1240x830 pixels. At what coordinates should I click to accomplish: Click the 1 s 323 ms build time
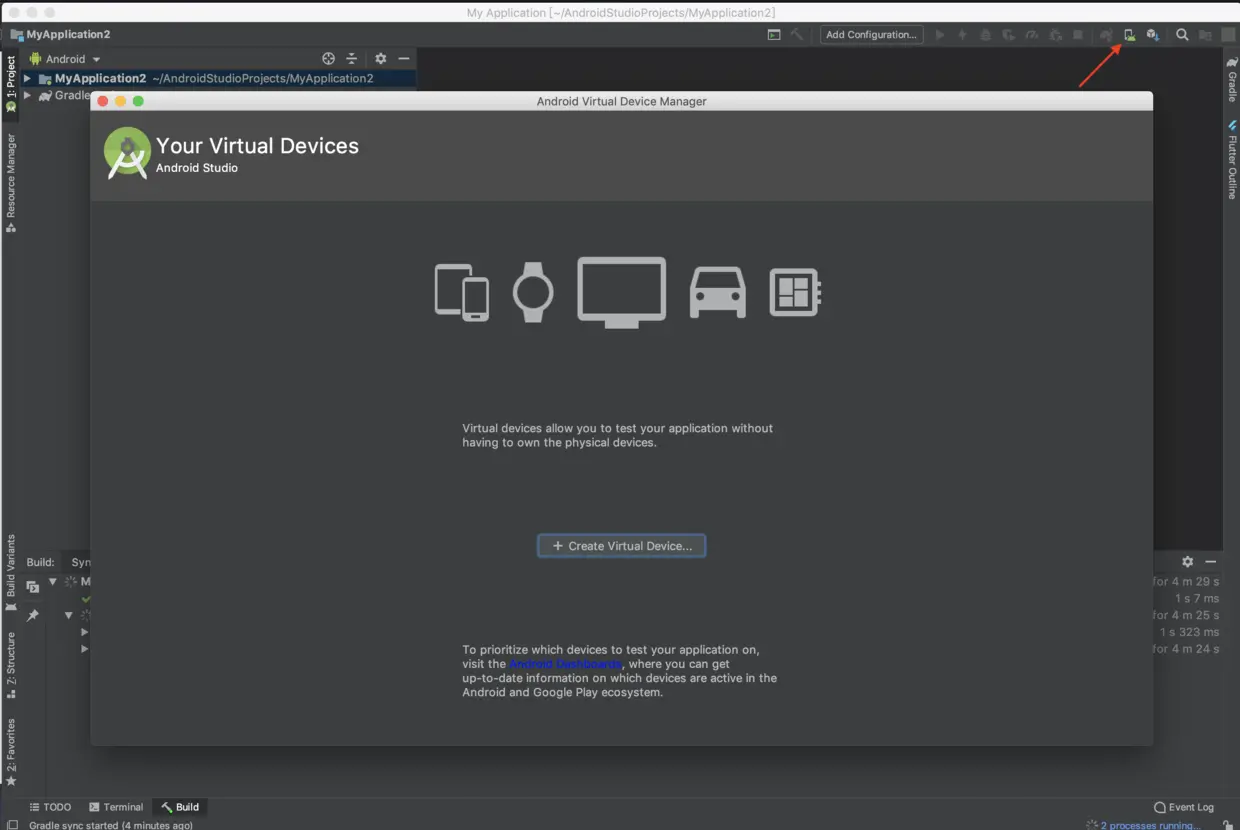click(x=1190, y=632)
